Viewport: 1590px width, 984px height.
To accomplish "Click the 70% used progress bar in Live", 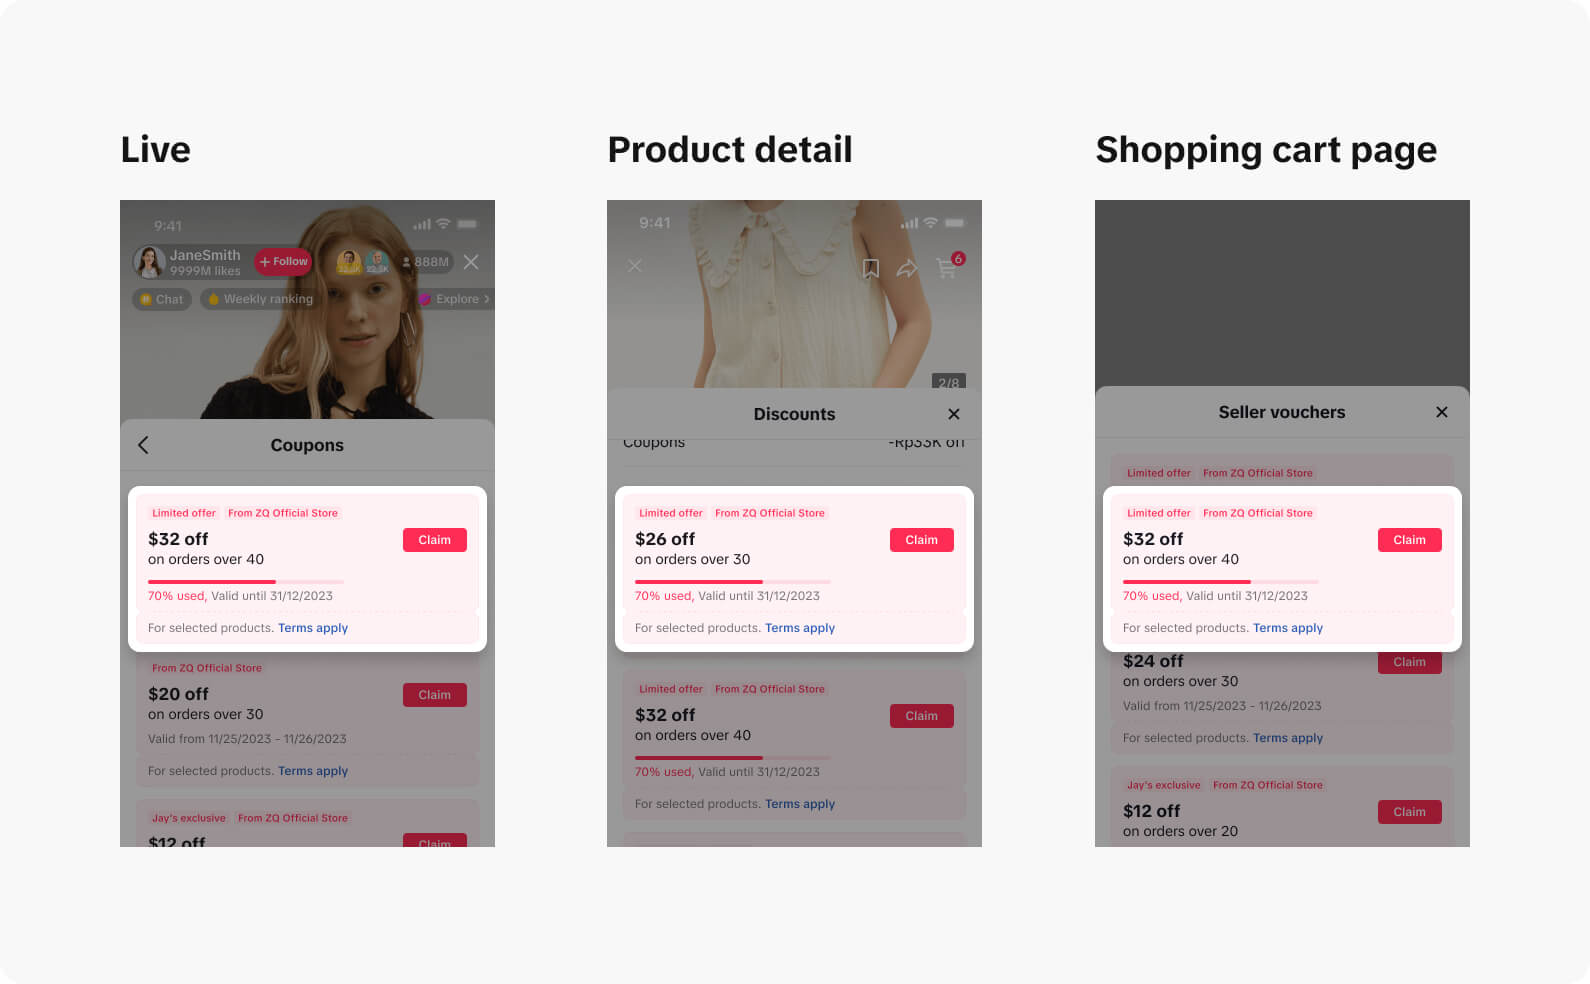I will point(245,581).
